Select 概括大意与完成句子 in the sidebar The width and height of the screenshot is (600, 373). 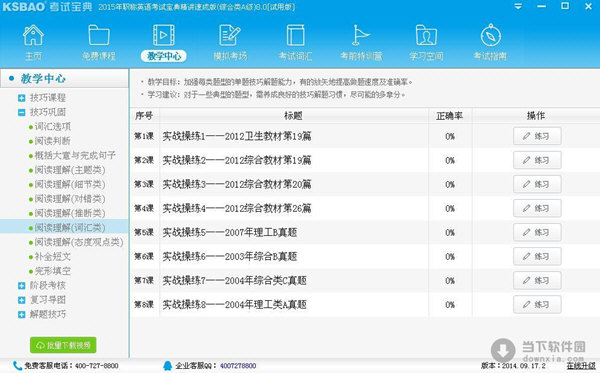(x=75, y=155)
